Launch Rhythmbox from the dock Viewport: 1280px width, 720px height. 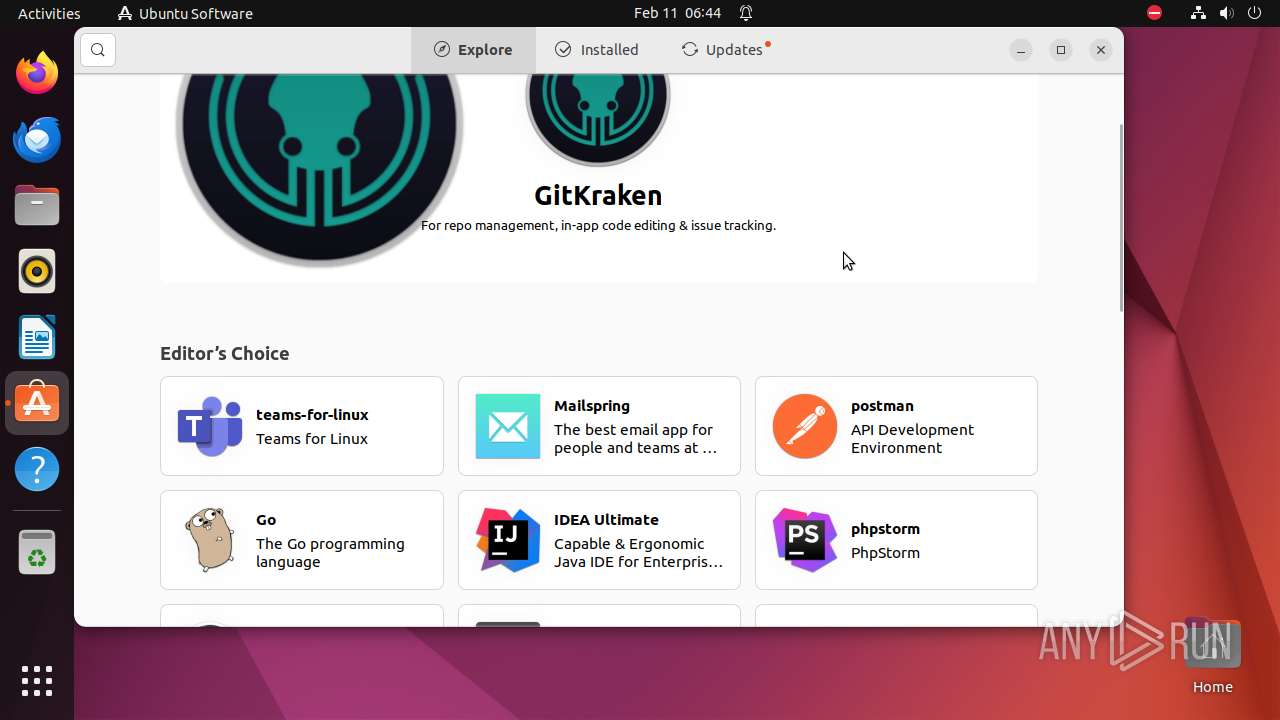pyautogui.click(x=37, y=271)
